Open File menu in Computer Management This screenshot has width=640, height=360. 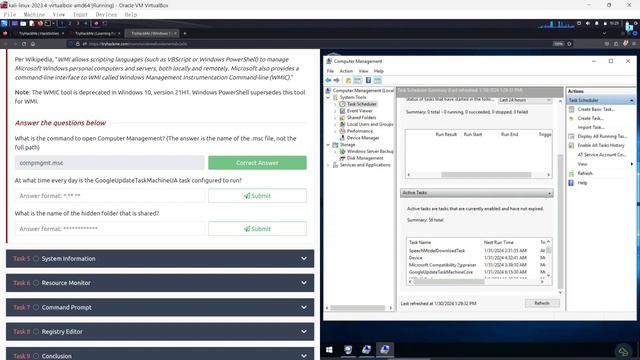(330, 71)
